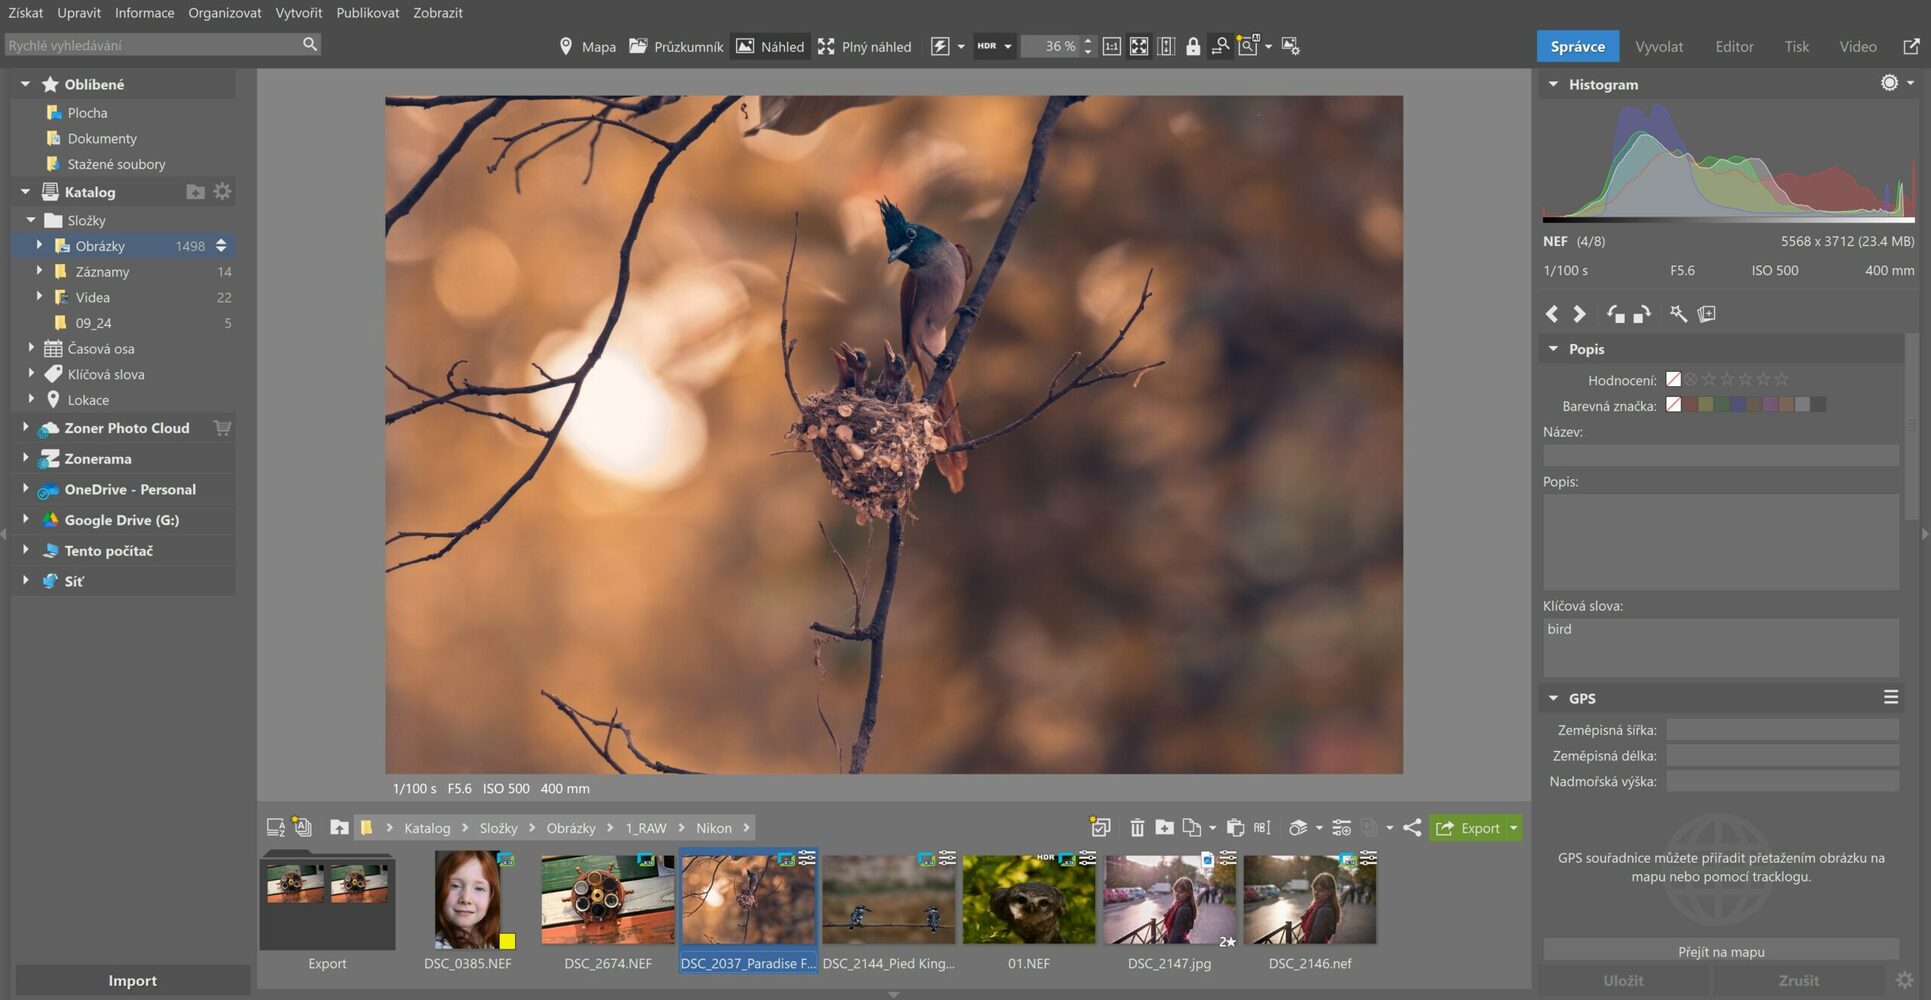Image resolution: width=1931 pixels, height=1000 pixels.
Task: Switch to the Tisk tab
Action: pos(1797,46)
